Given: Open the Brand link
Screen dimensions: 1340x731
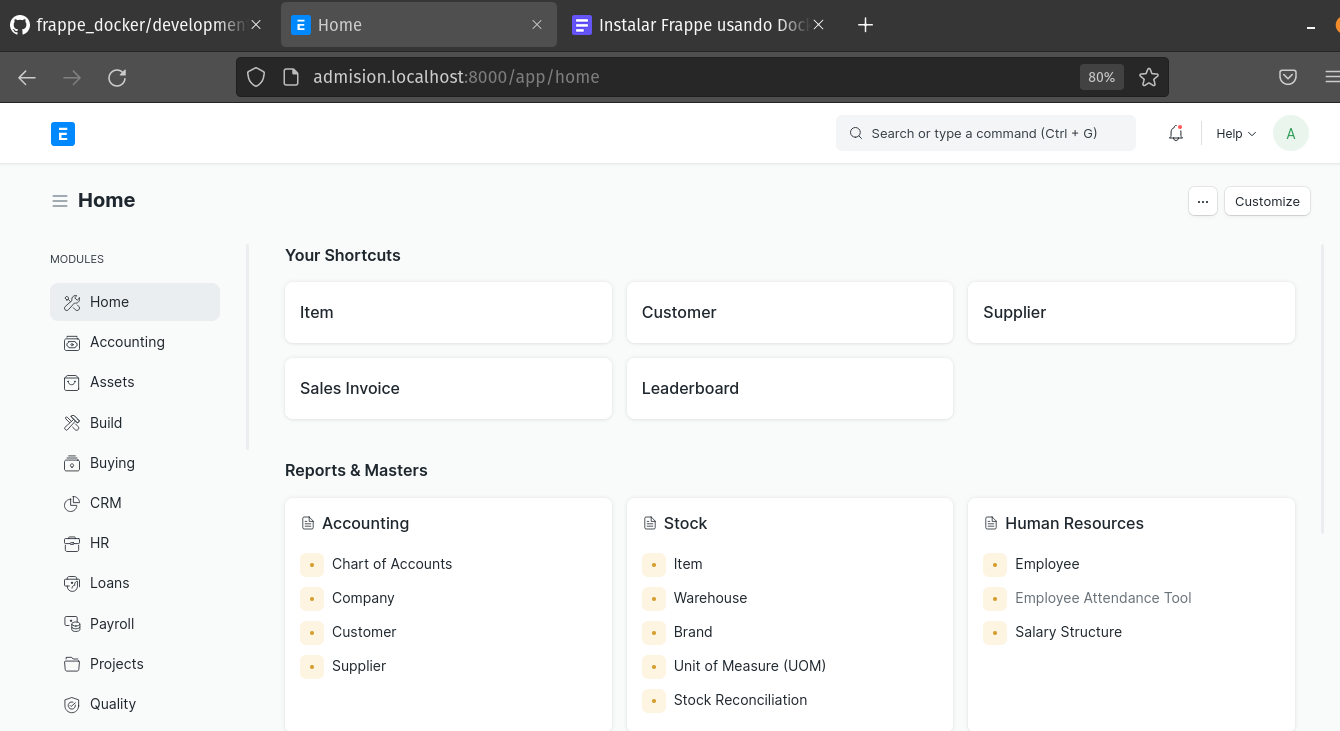Looking at the screenshot, I should pyautogui.click(x=693, y=632).
